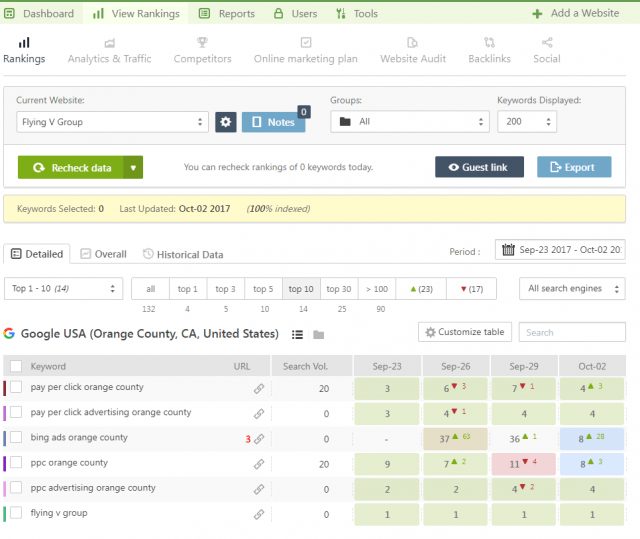Sort table by Search Vol. column header
640x539 pixels.
coord(305,366)
